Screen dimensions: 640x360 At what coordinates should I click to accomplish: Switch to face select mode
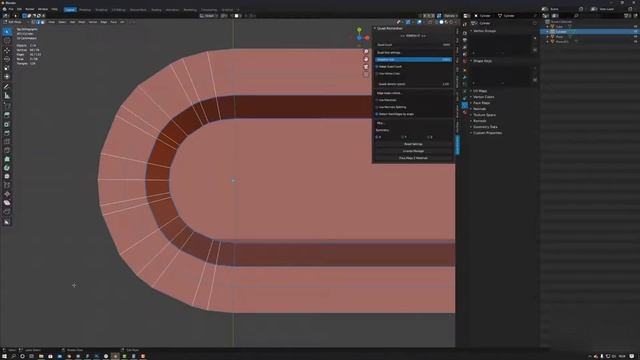42,22
